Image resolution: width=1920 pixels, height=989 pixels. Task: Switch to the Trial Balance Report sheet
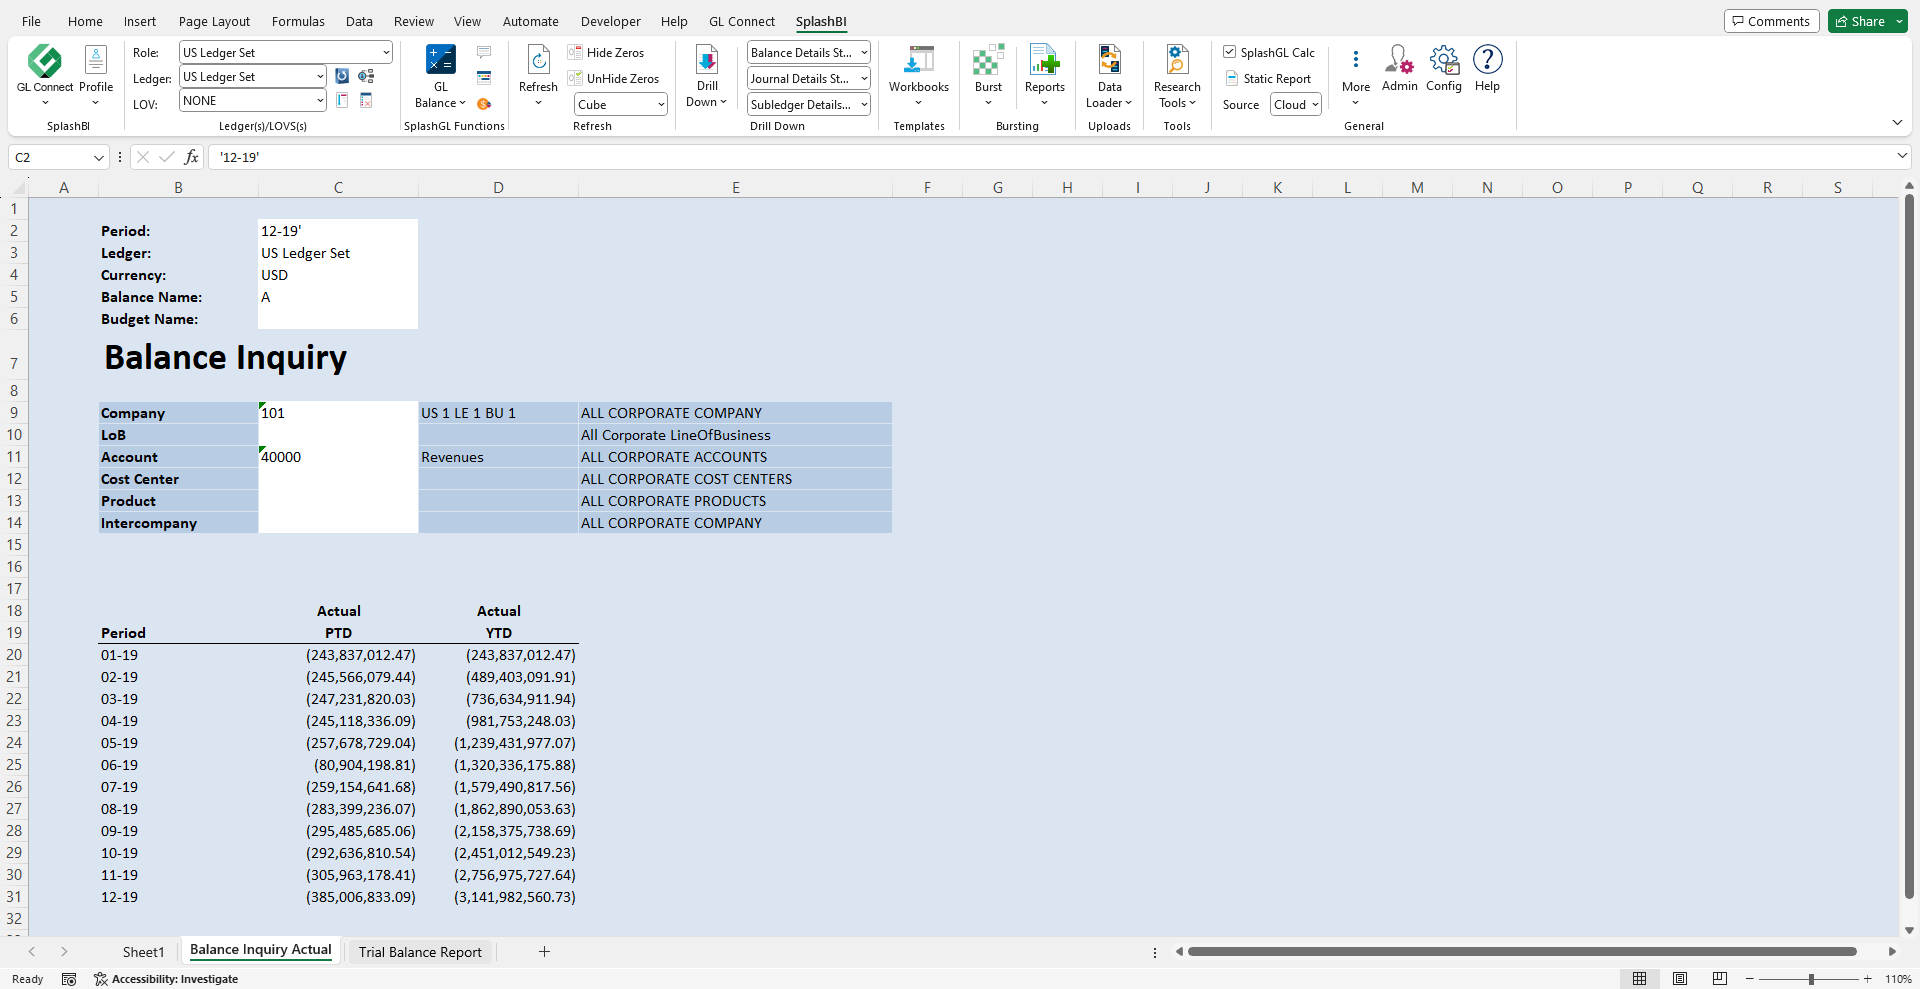click(x=420, y=952)
